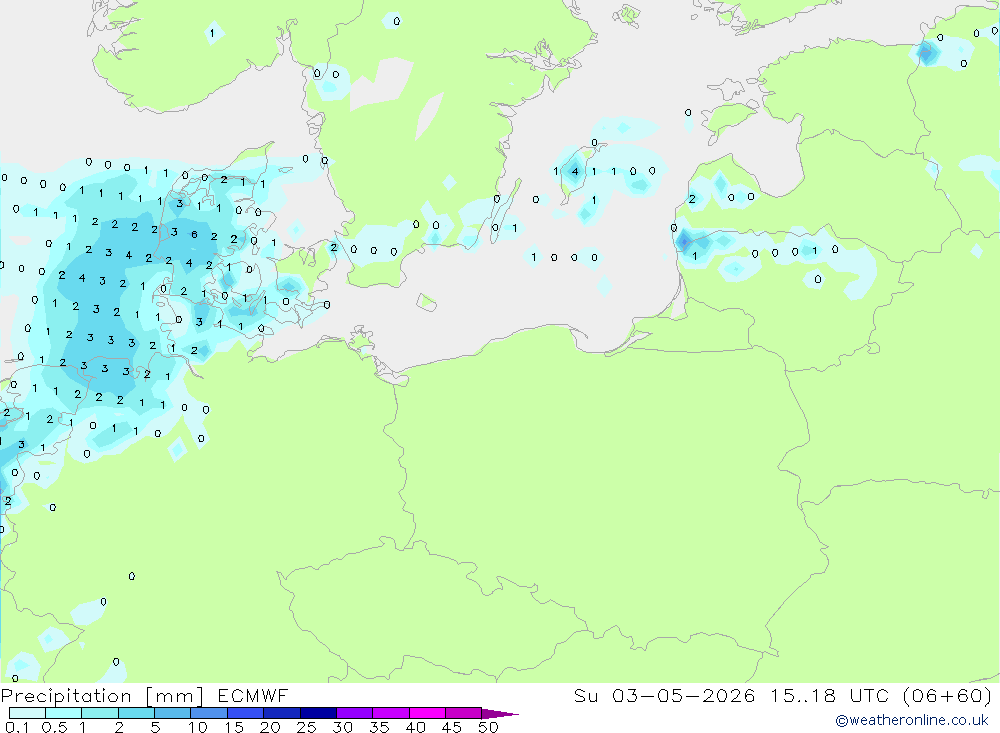Click the '(06+60)' forecast run text
1000x733 pixels.
948,696
